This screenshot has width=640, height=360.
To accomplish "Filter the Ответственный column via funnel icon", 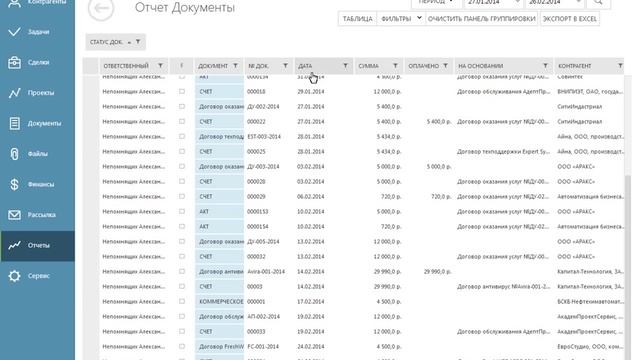I will pos(160,66).
